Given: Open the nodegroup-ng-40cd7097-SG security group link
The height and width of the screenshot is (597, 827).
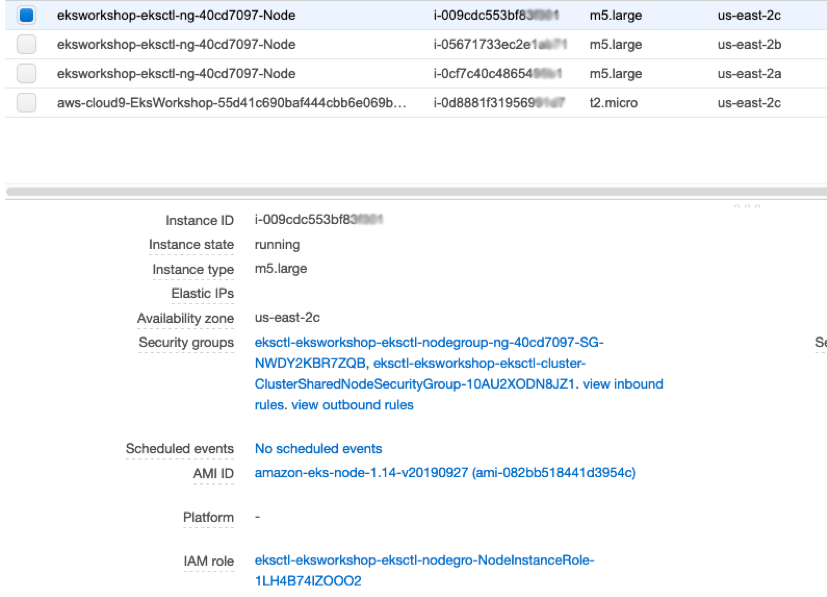Looking at the screenshot, I should pyautogui.click(x=429, y=343).
